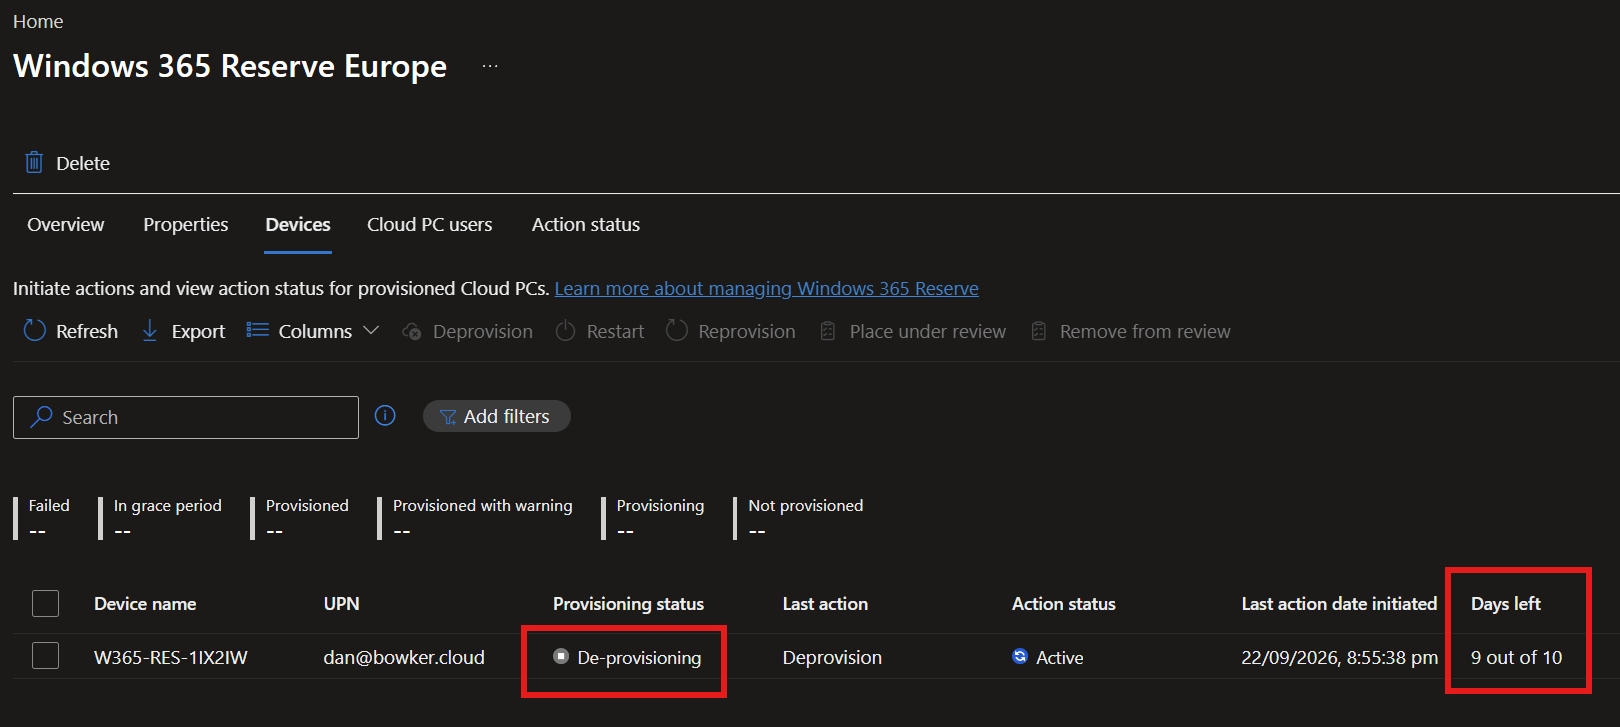Tick the select-all checkbox in the table header

45,603
